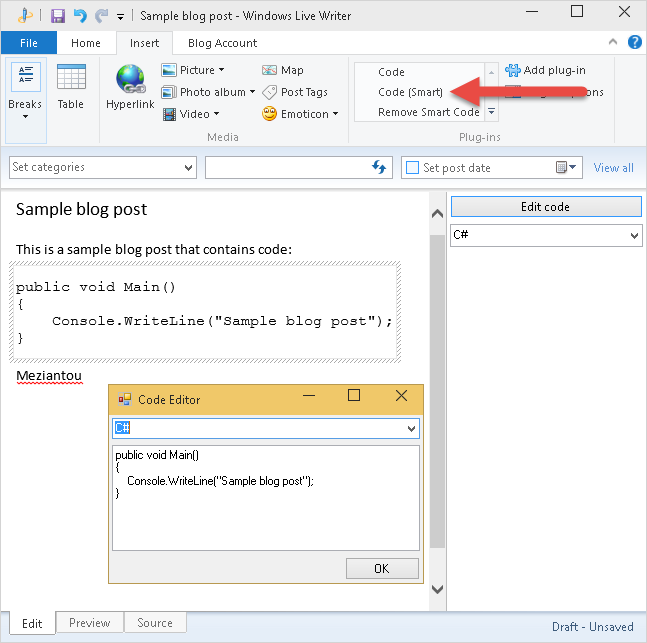Click the Photo album icon
This screenshot has height=643, width=647.
pyautogui.click(x=169, y=92)
